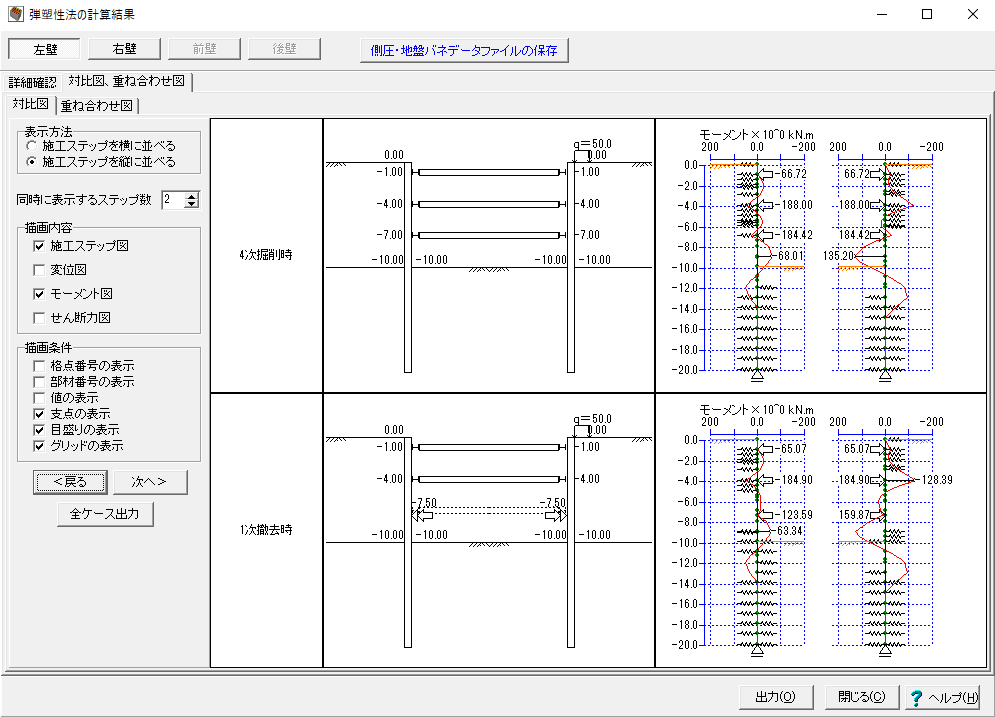Click the pin support triangle in bottom-left moment chart
The image size is (995, 717).
757,650
